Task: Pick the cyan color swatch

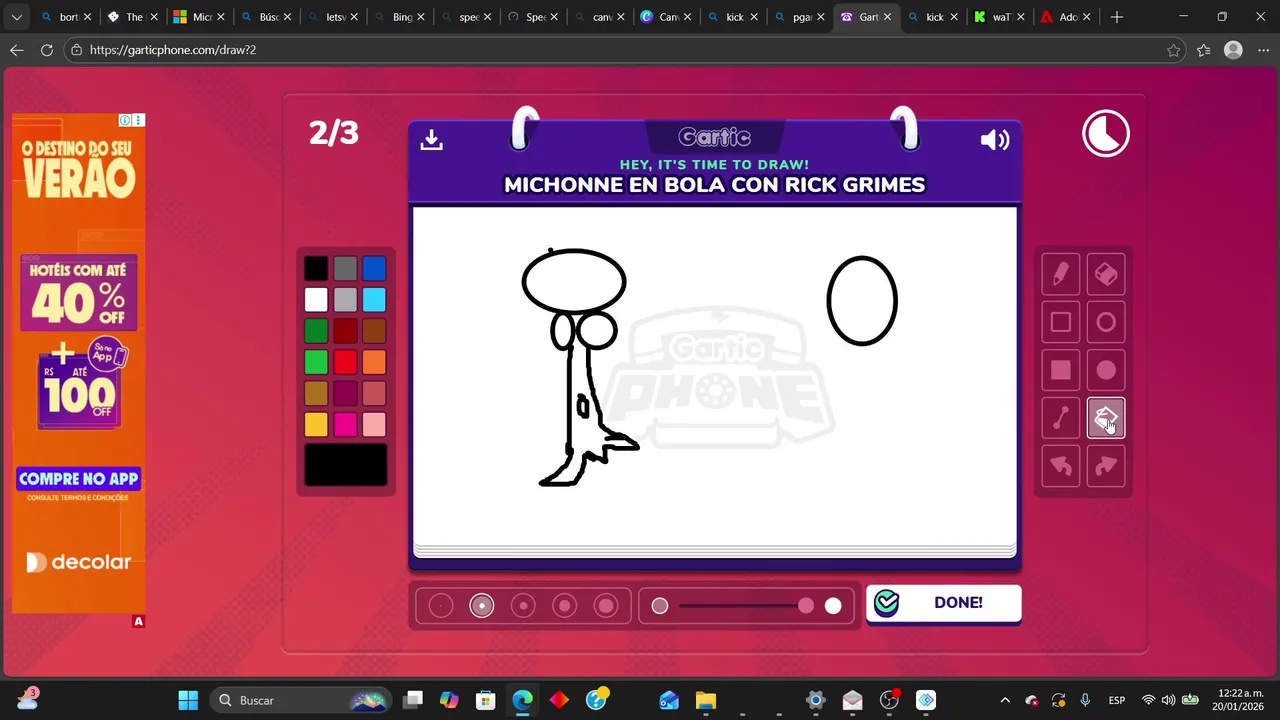Action: click(374, 299)
